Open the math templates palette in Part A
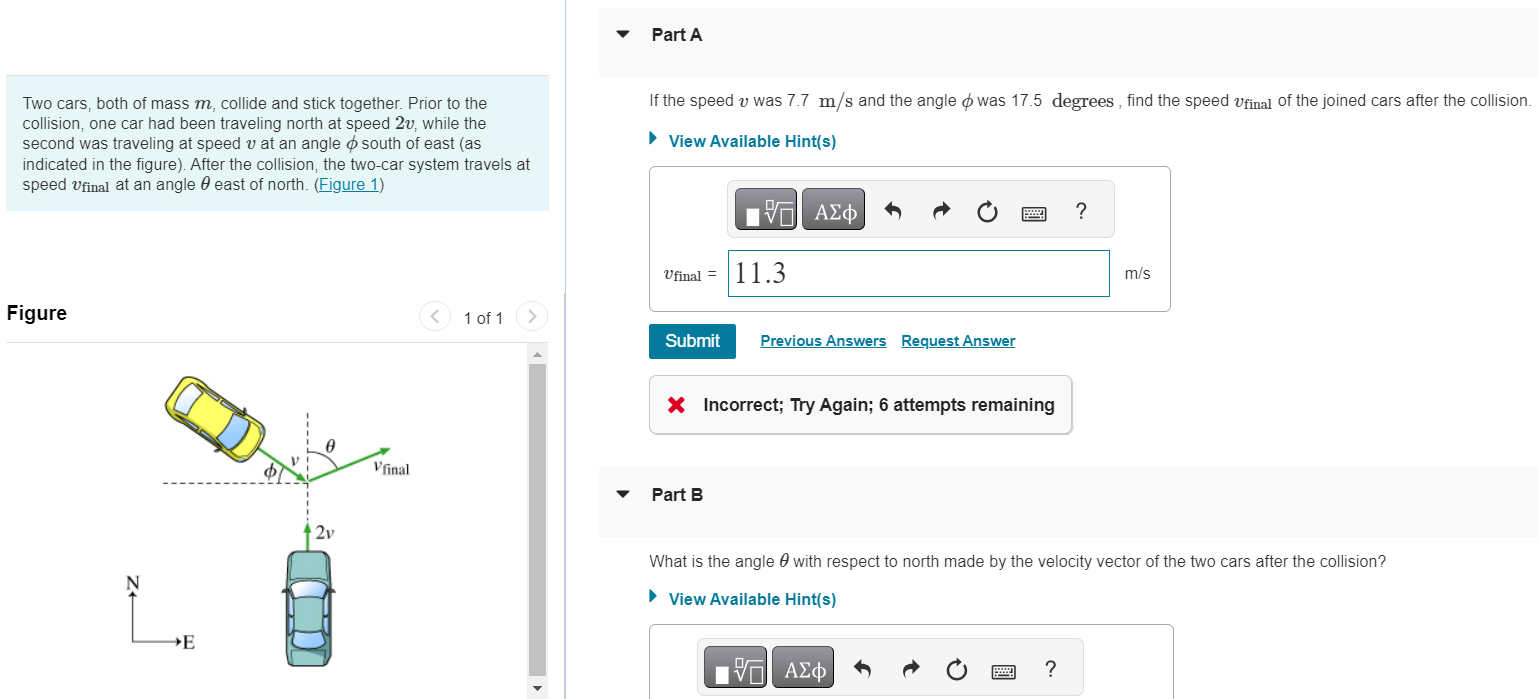The width and height of the screenshot is (1538, 699). [764, 209]
